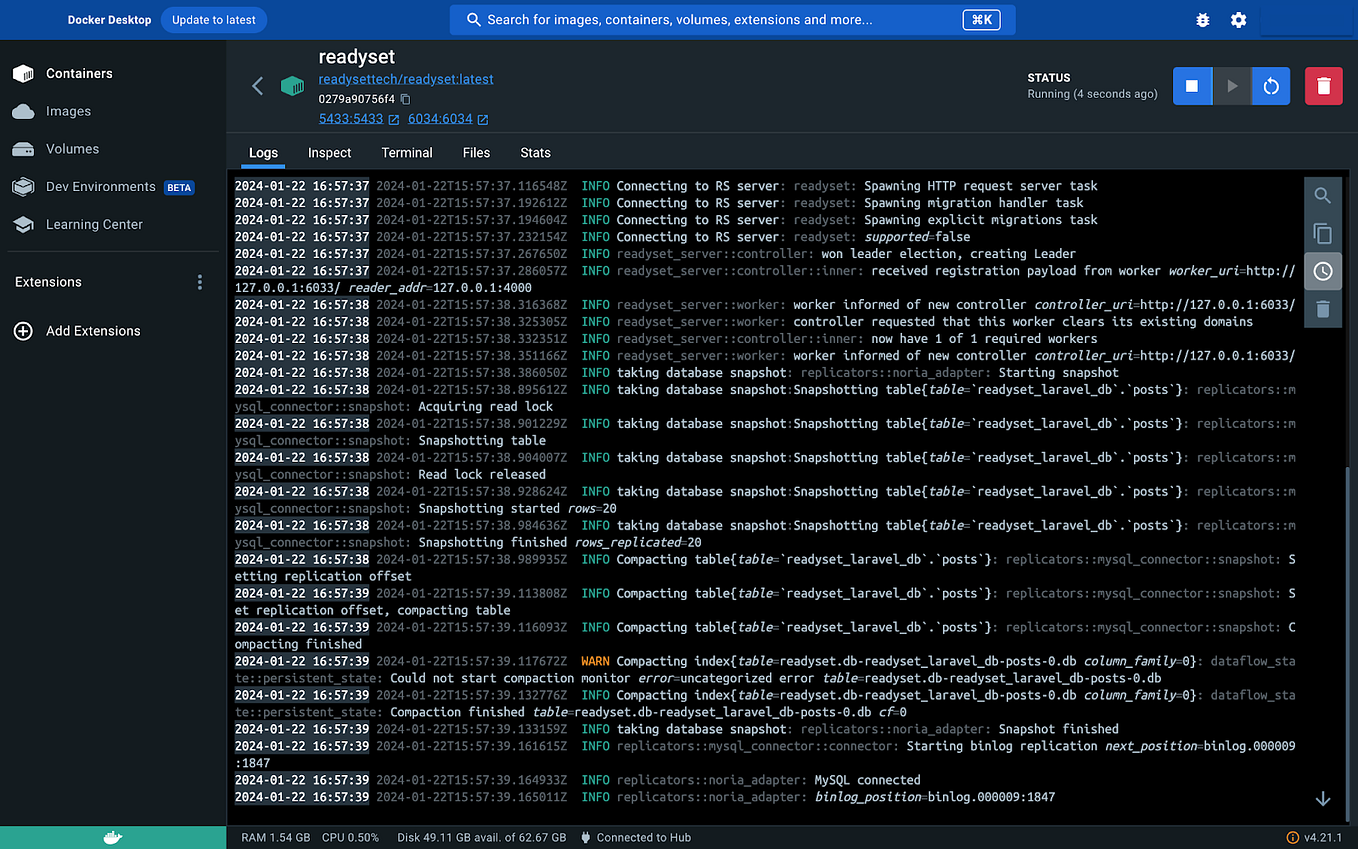Jump to latest logs with down arrow
Viewport: 1358px width, 849px height.
[x=1322, y=799]
